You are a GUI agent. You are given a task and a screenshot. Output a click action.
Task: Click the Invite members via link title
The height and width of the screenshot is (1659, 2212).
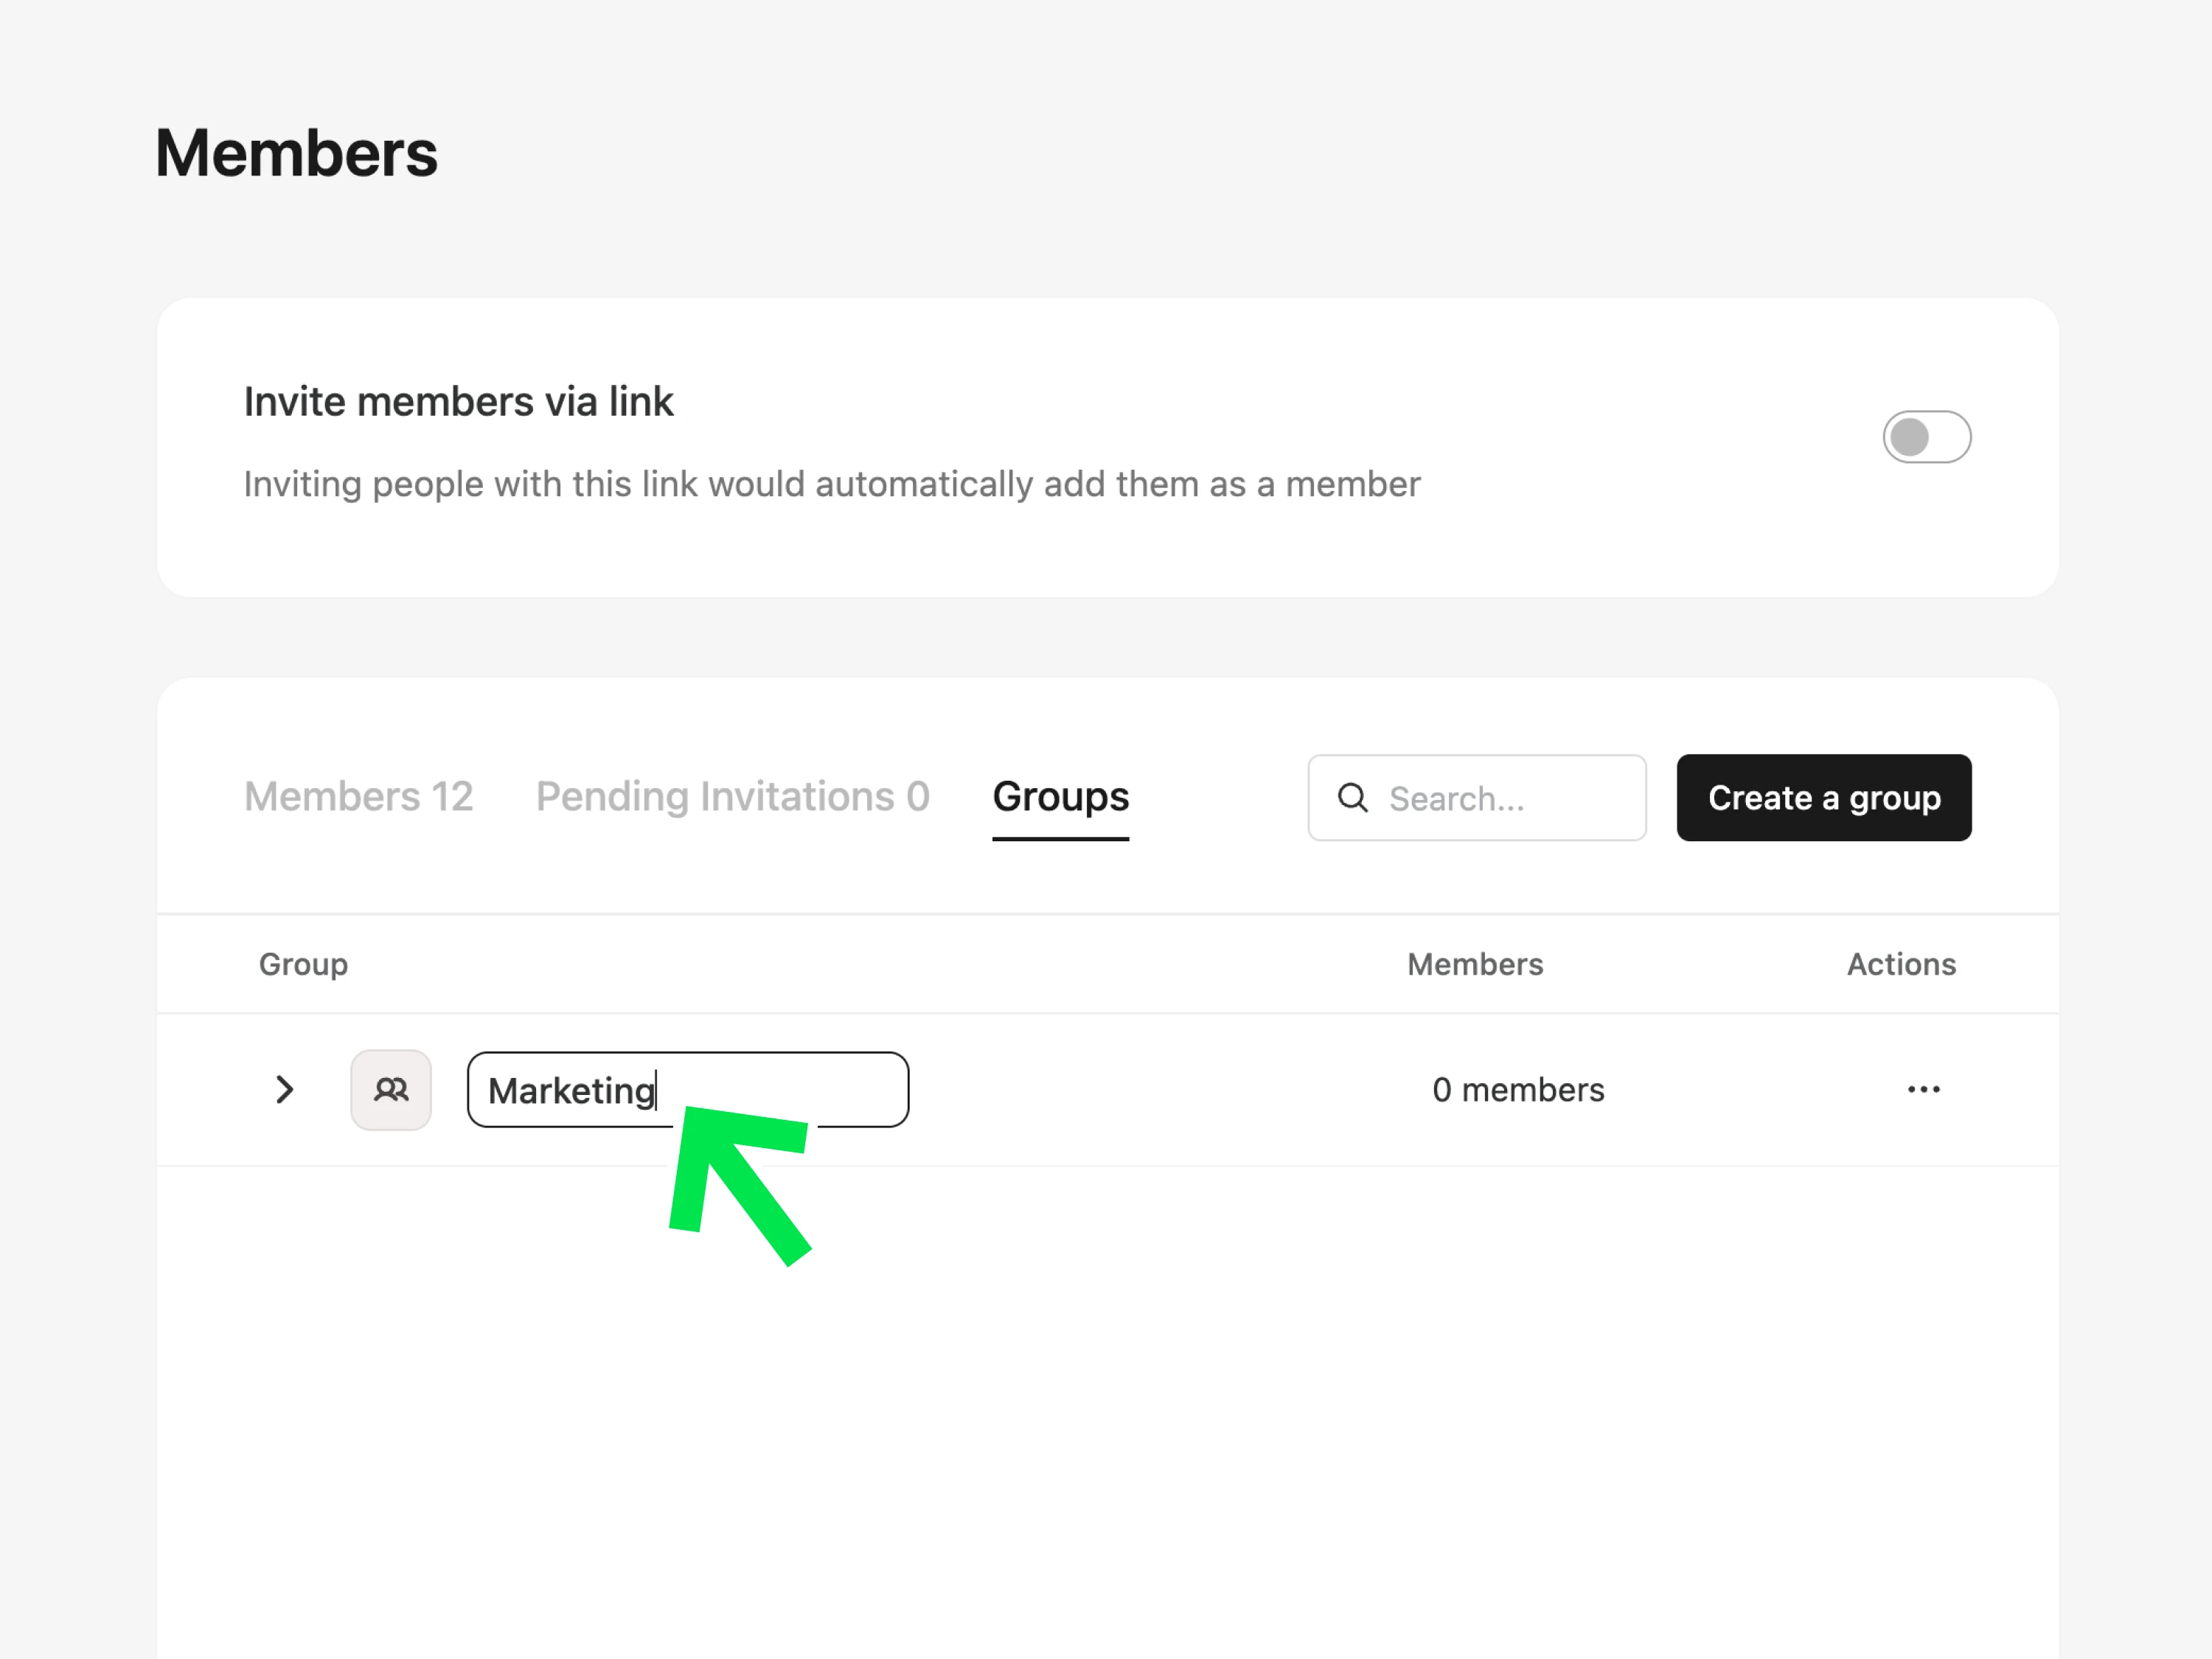[458, 402]
